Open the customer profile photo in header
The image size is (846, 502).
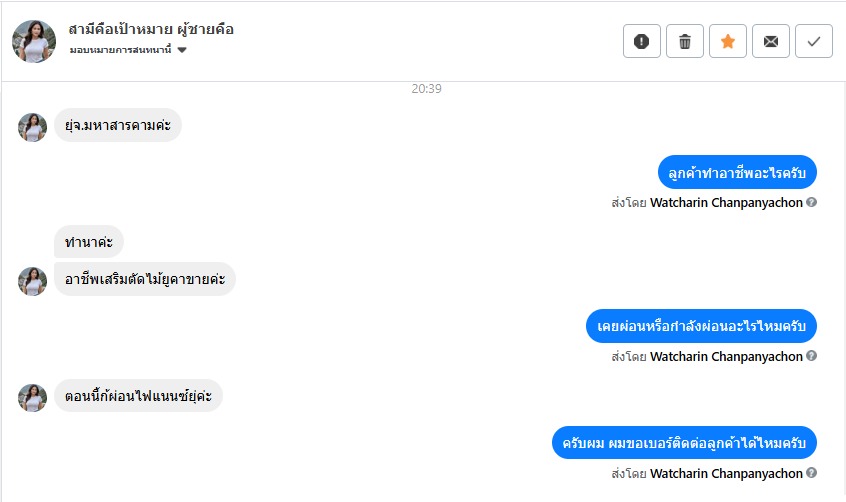[33, 42]
